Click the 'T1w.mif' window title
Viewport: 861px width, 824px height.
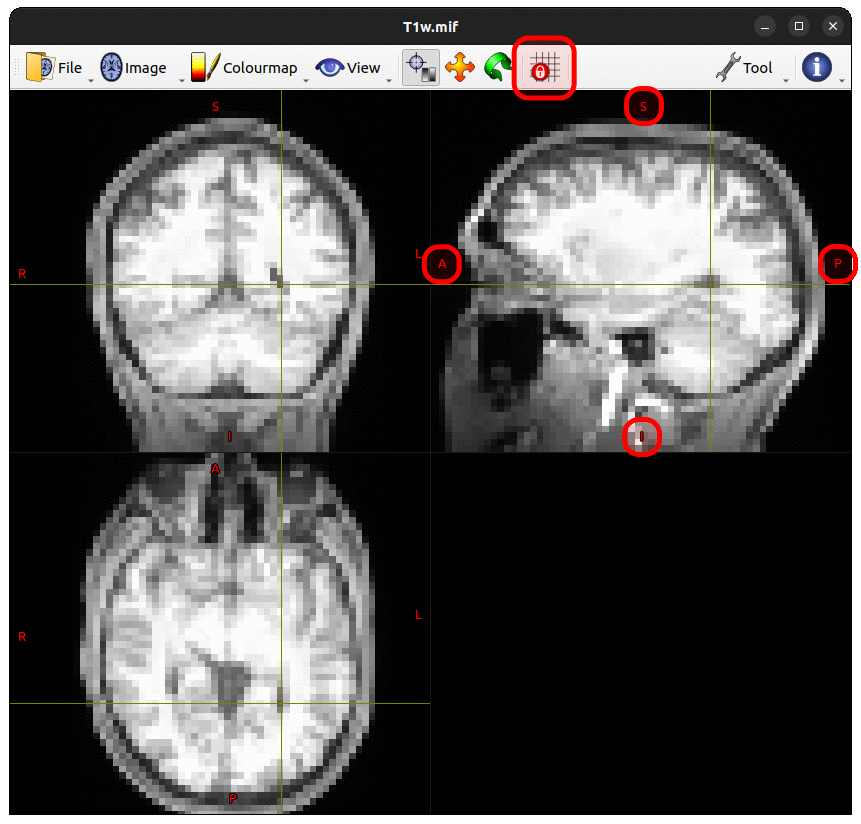430,26
